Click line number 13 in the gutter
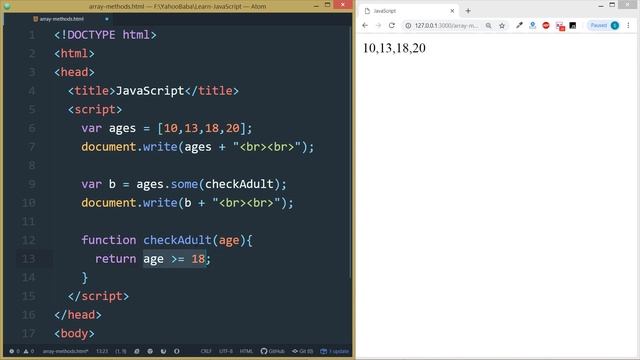 pos(28,259)
